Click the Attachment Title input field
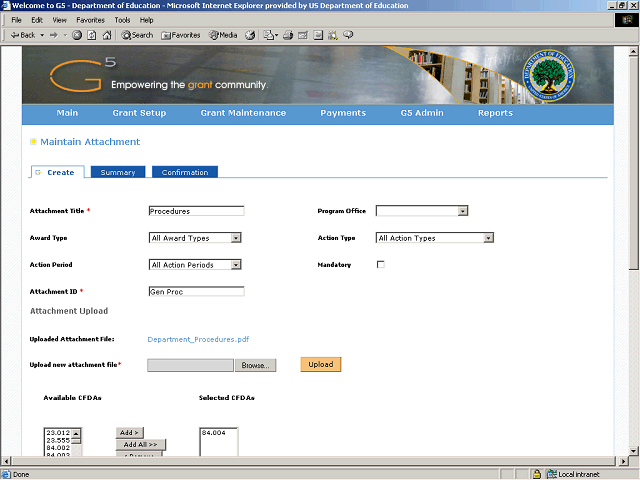 196,211
